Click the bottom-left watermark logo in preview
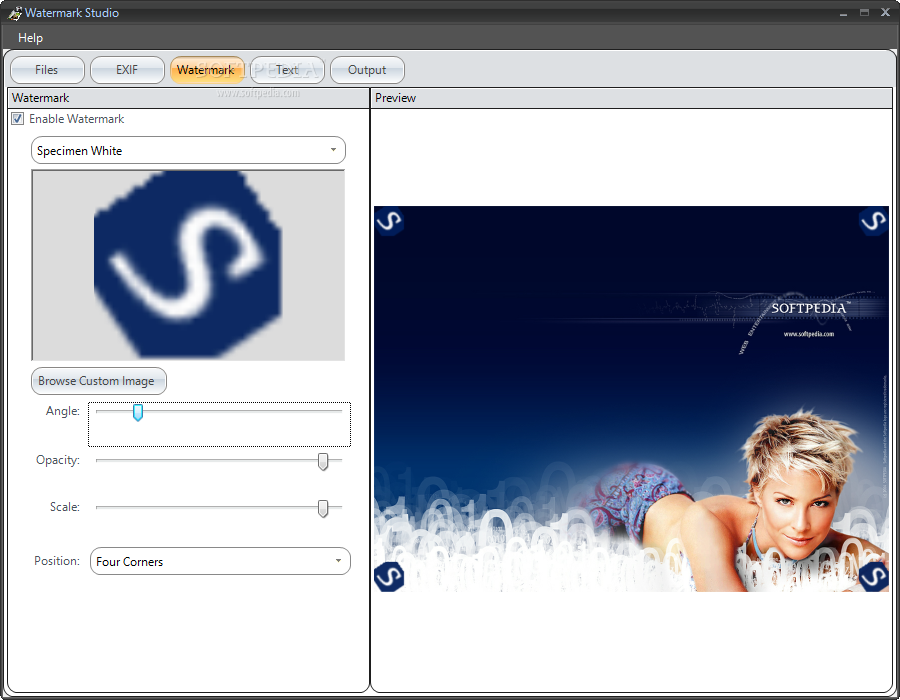The height and width of the screenshot is (700, 900). pos(389,577)
